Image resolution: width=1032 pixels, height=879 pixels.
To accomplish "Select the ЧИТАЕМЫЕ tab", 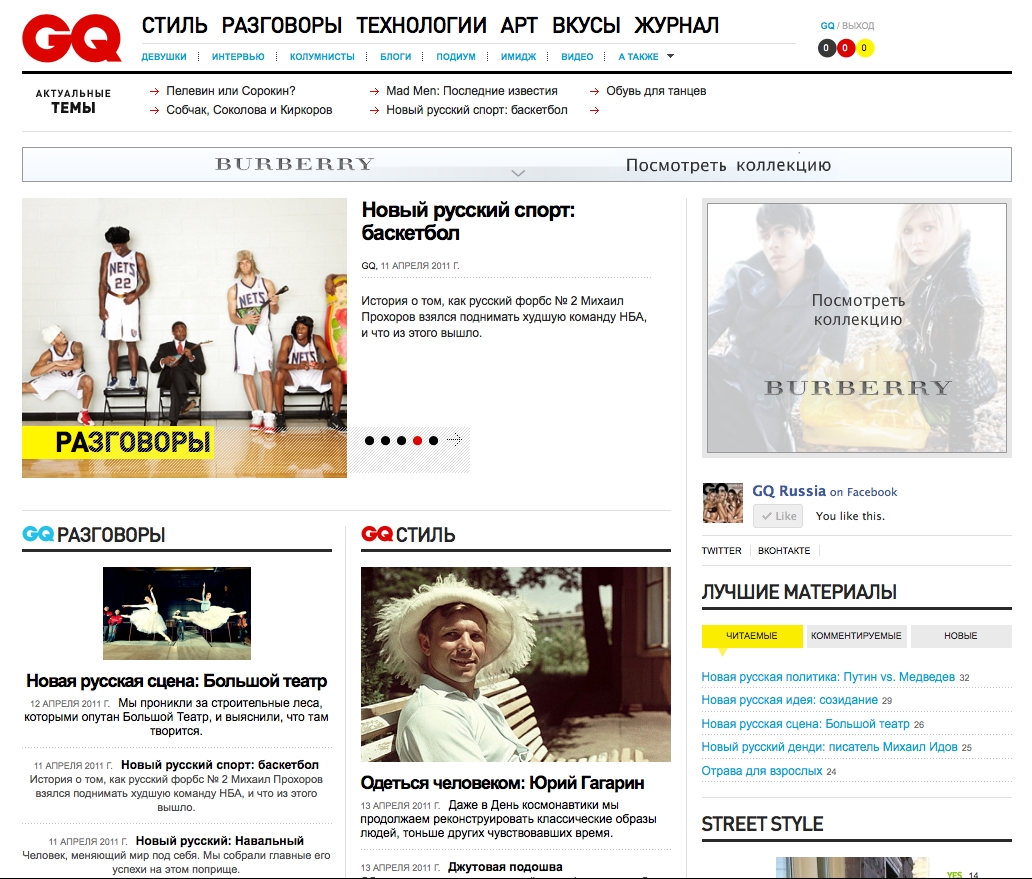I will (752, 636).
